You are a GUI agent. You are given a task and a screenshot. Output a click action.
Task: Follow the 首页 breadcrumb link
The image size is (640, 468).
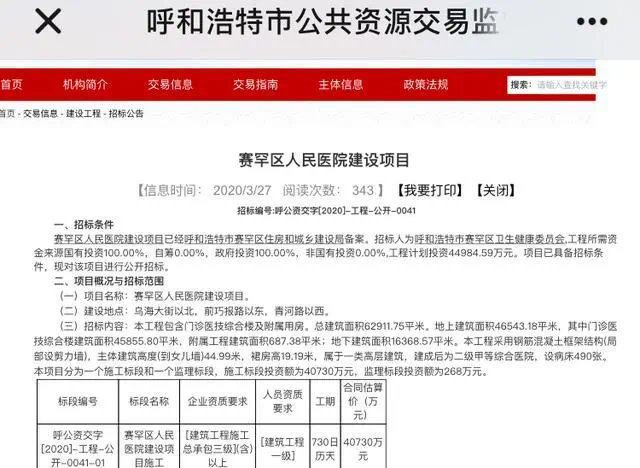pos(7,113)
